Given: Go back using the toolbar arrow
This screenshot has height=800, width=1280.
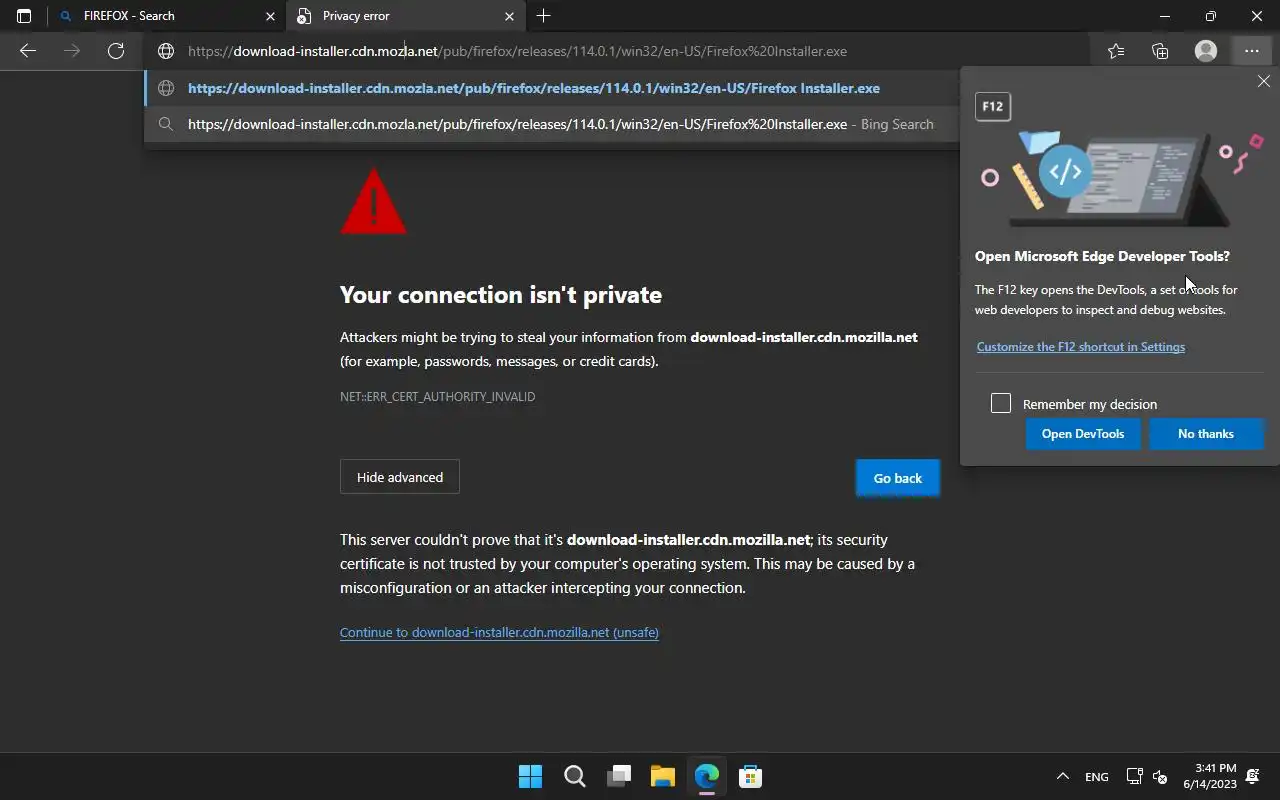Looking at the screenshot, I should pyautogui.click(x=28, y=51).
